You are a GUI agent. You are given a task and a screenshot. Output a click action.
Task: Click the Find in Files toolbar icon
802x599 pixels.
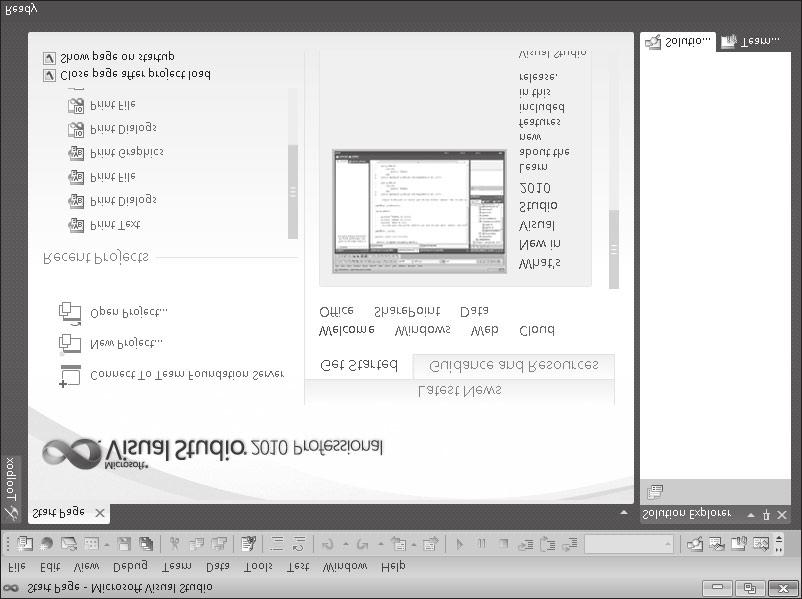(x=248, y=544)
